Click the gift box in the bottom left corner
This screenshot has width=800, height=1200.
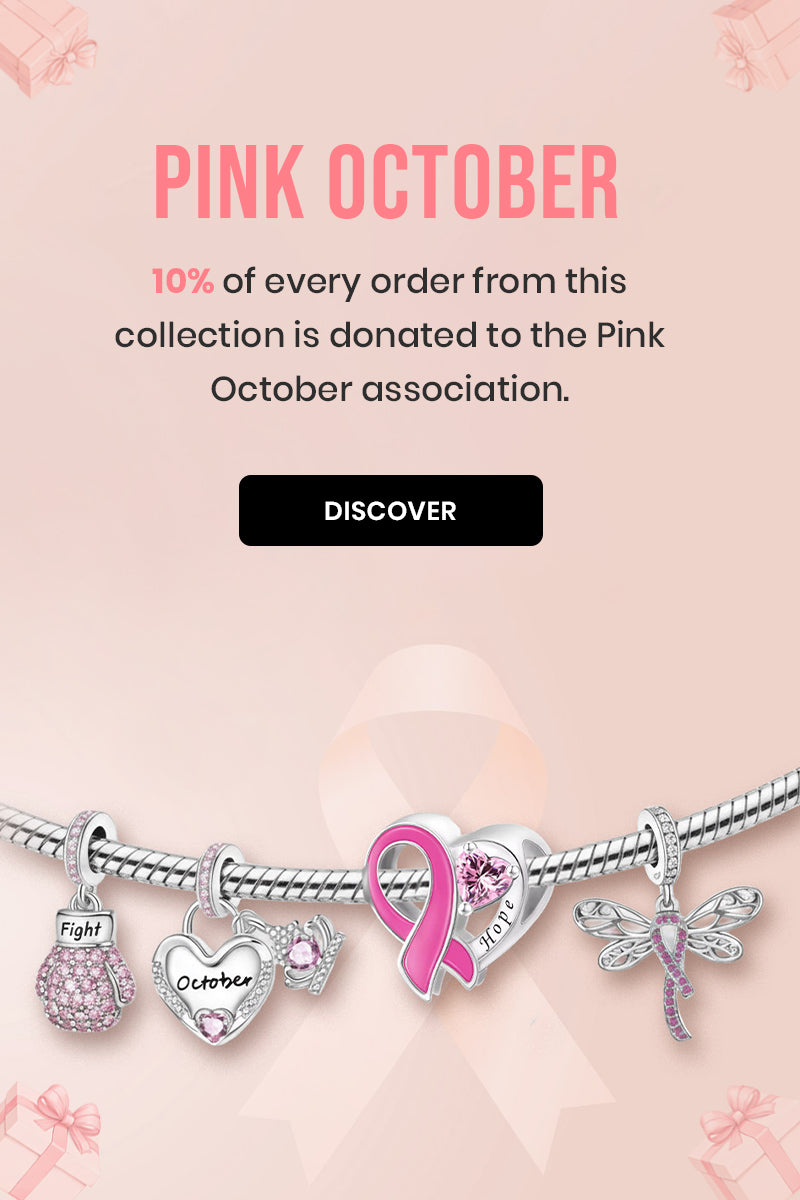50,1140
